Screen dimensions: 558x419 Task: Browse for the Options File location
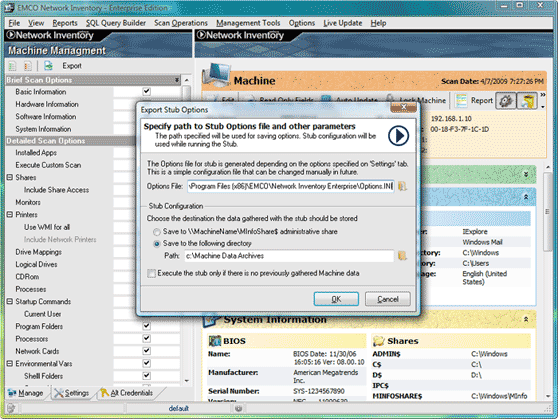402,186
